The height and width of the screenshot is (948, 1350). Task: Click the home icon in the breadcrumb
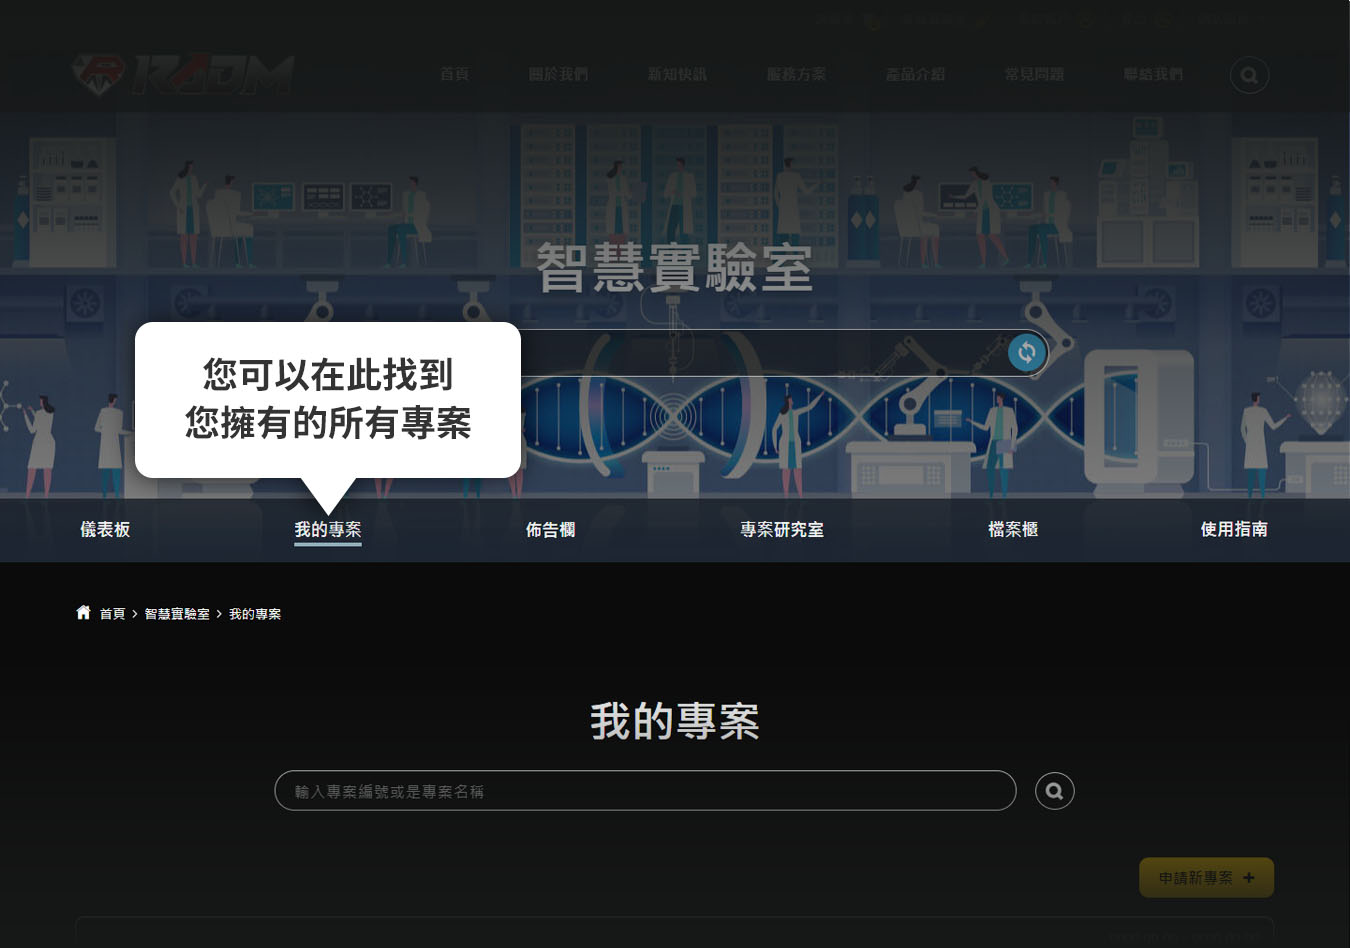pyautogui.click(x=83, y=613)
